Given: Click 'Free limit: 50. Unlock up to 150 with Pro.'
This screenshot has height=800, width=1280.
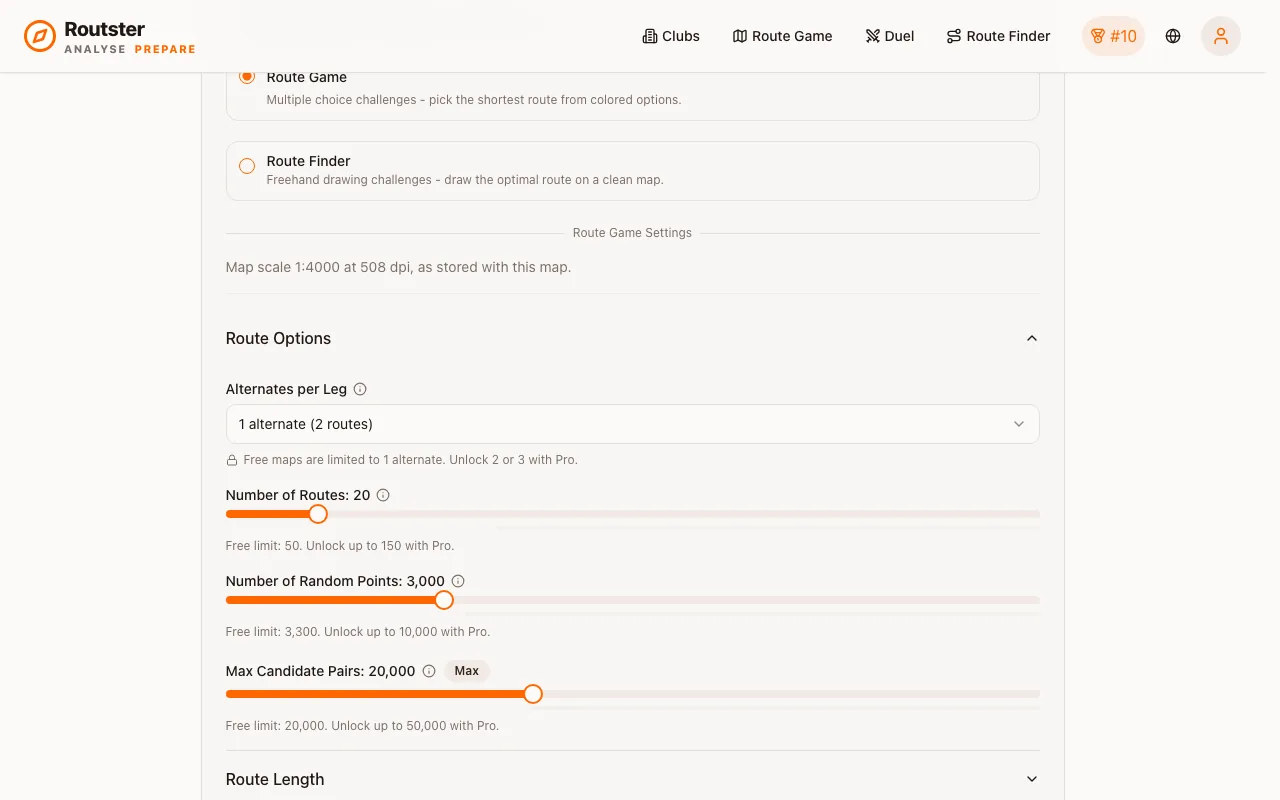Looking at the screenshot, I should (340, 546).
